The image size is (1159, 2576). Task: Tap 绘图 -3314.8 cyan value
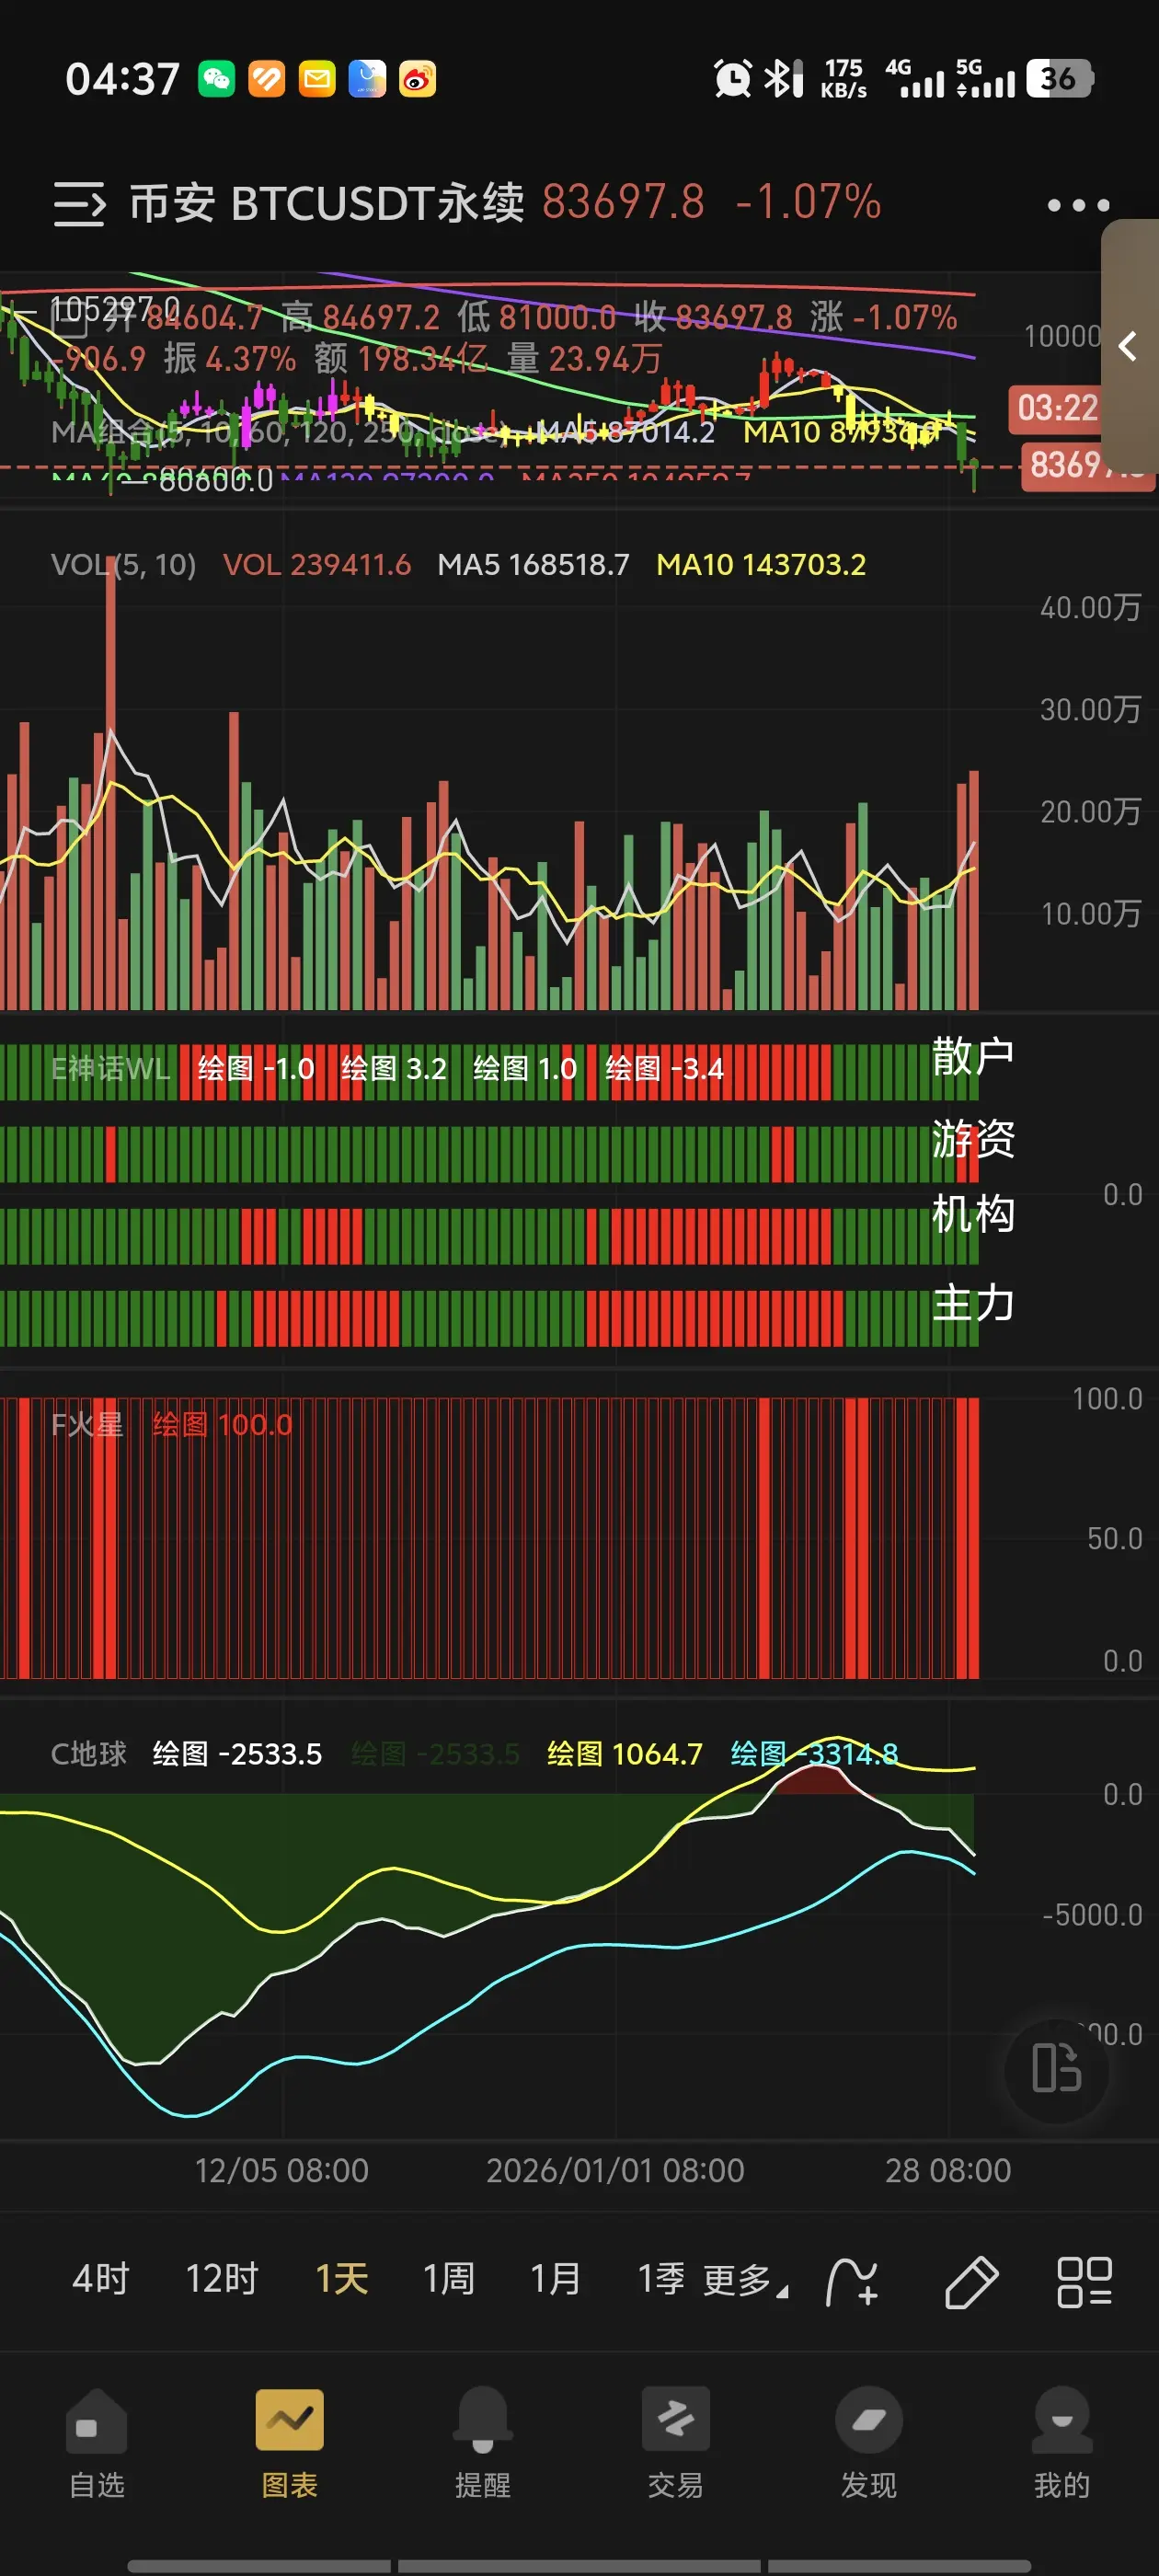point(814,1753)
